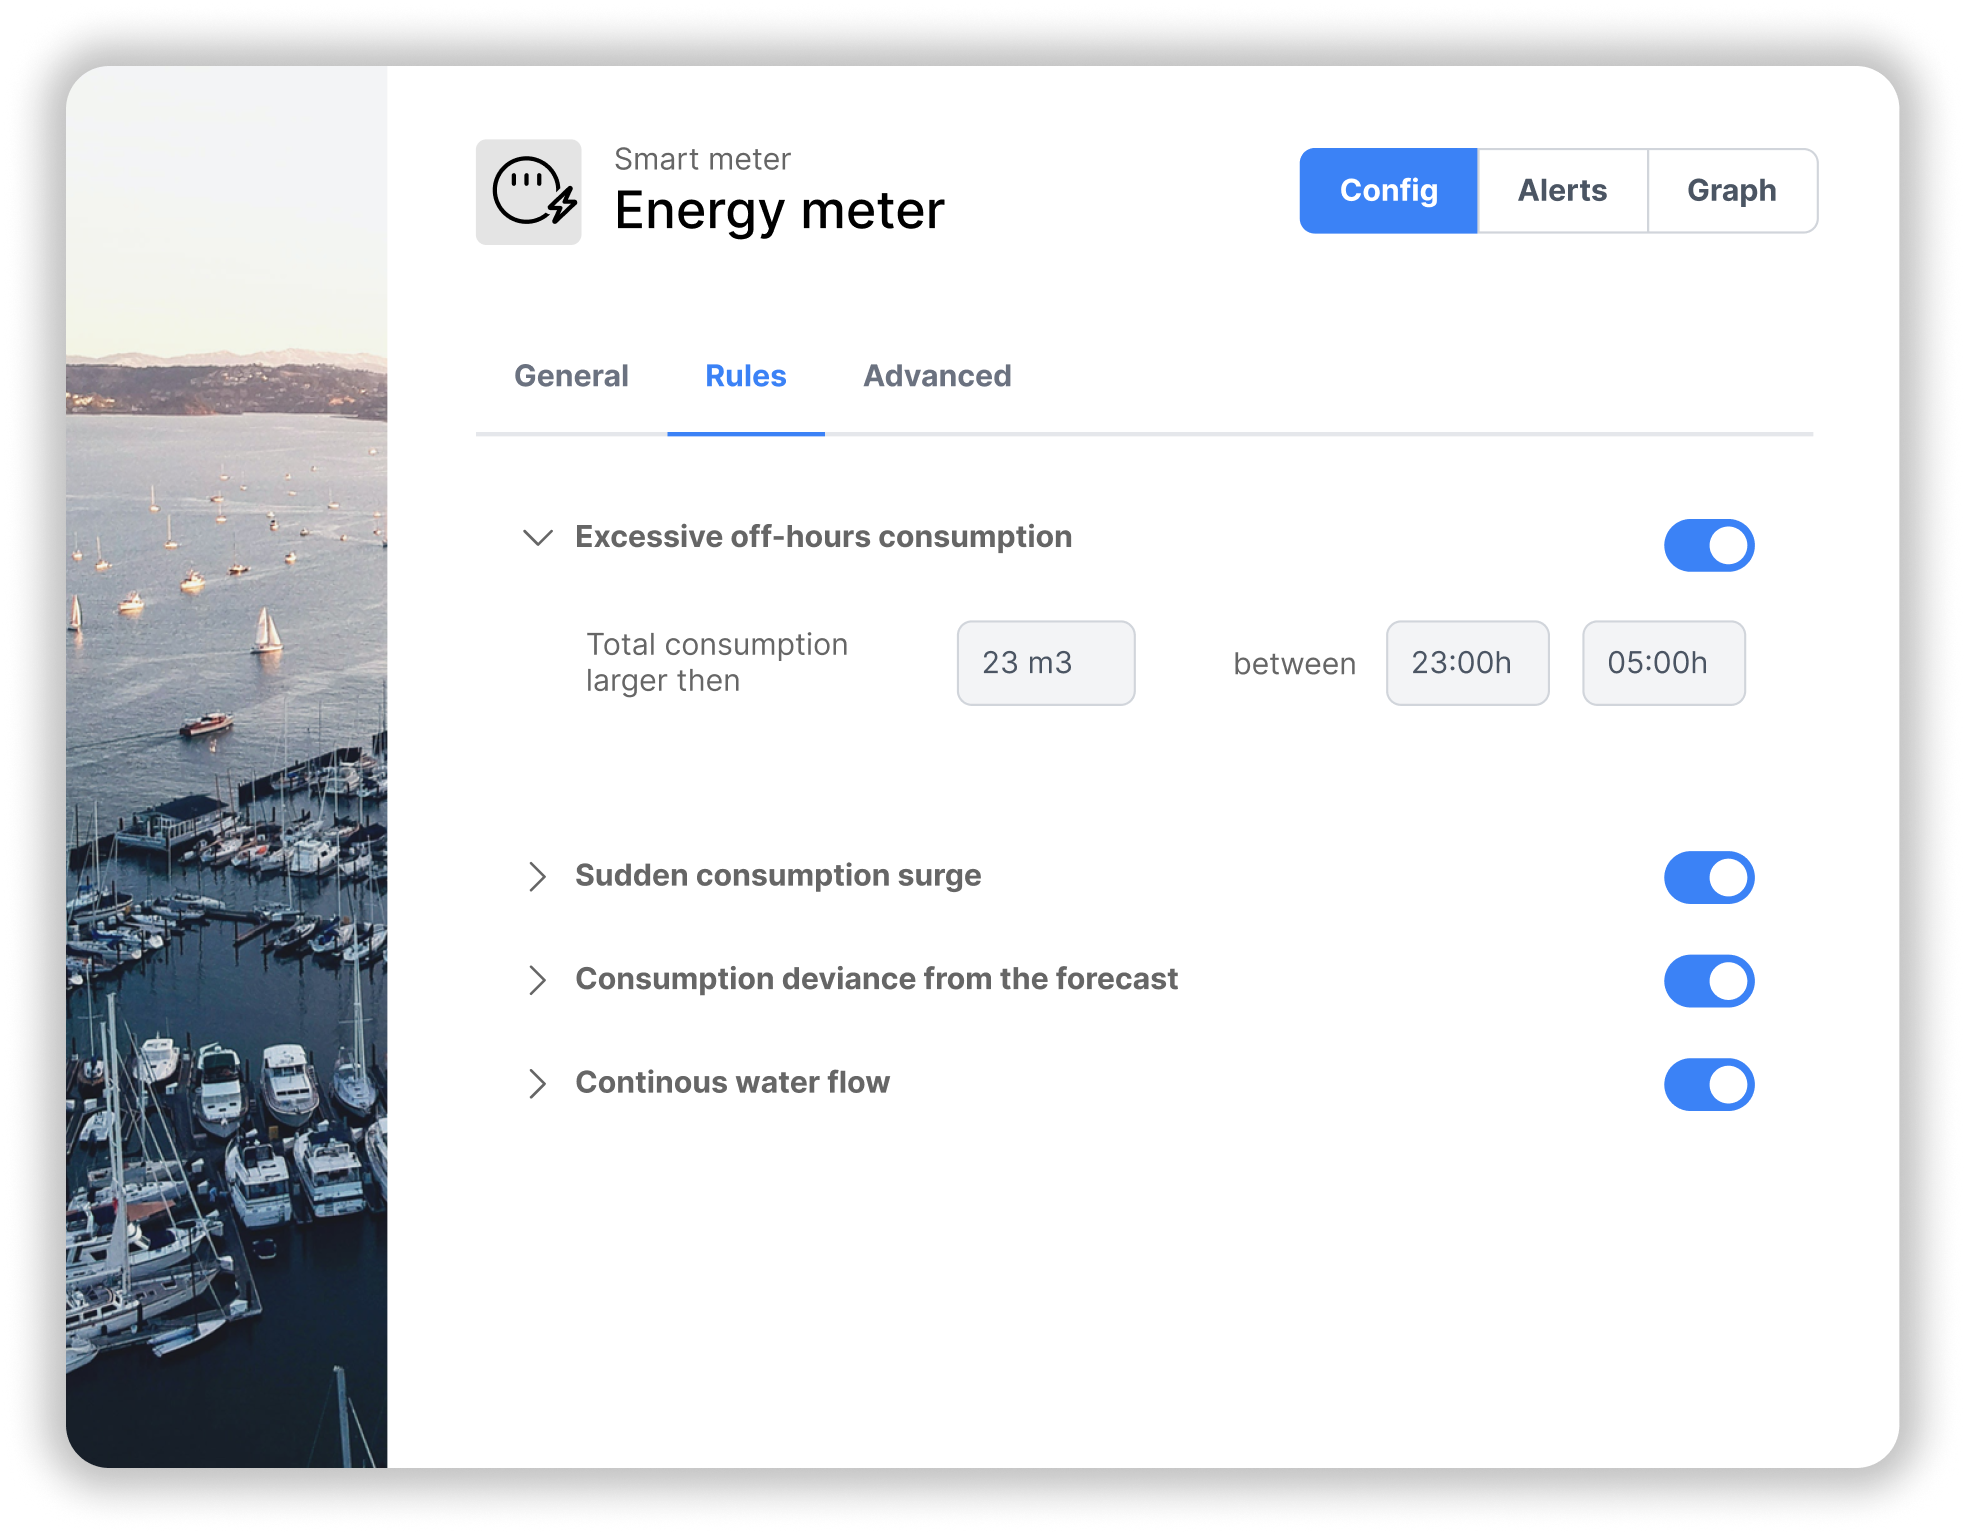The height and width of the screenshot is (1533, 1964).
Task: Expand Consumption deviance from the forecast
Action: coord(538,980)
